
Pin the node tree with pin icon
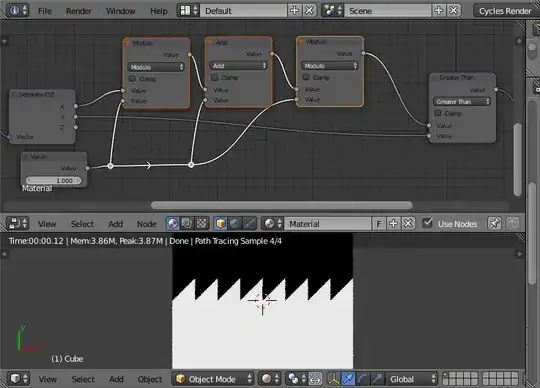click(494, 224)
